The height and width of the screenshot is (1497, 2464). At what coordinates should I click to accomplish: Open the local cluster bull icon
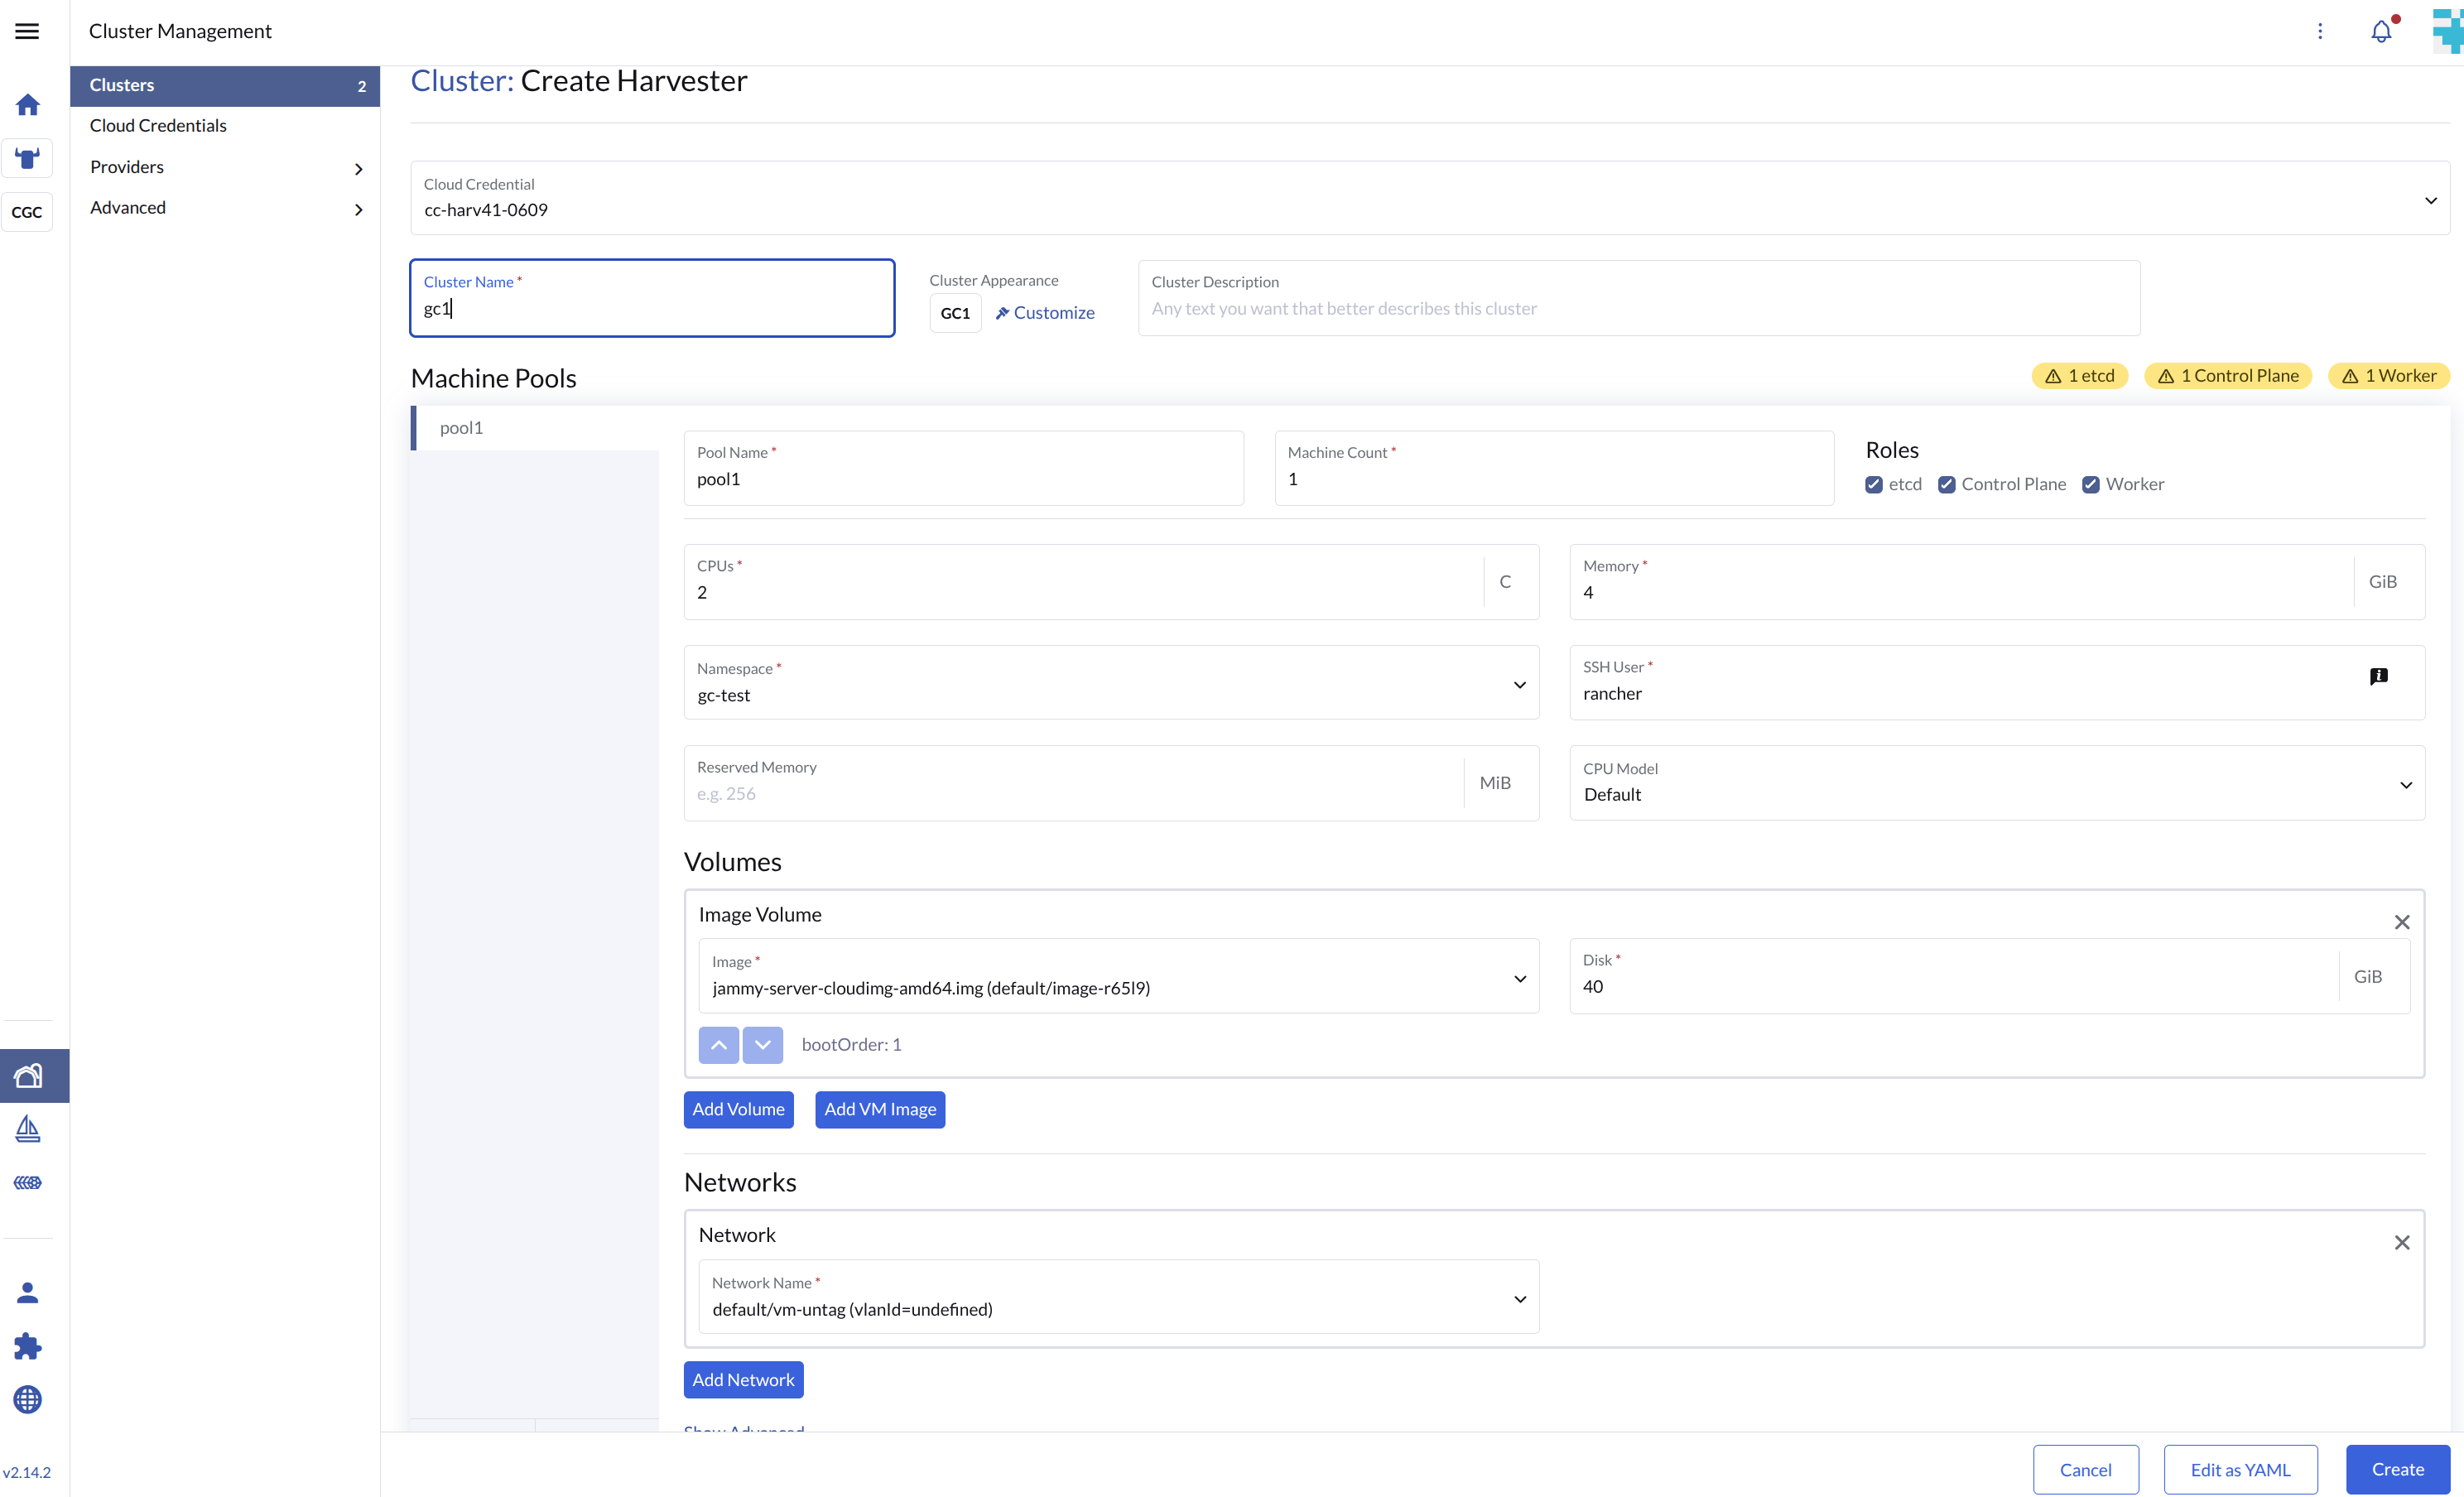[x=28, y=158]
